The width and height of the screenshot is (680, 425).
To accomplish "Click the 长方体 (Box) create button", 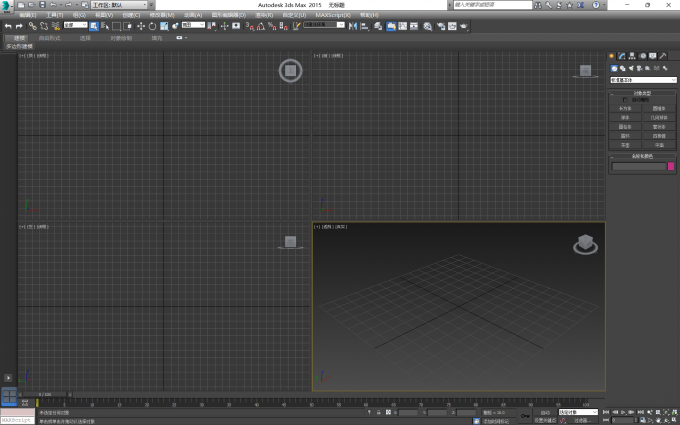I will click(x=625, y=108).
